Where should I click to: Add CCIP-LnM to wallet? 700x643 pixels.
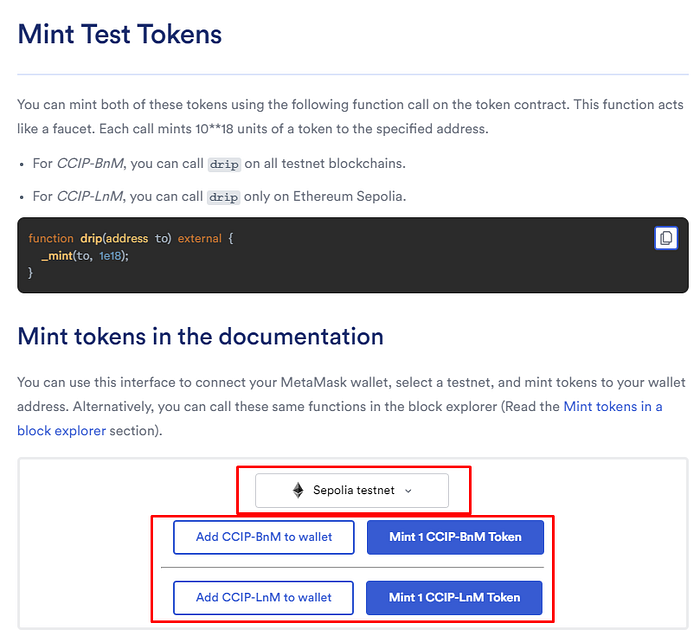263,597
